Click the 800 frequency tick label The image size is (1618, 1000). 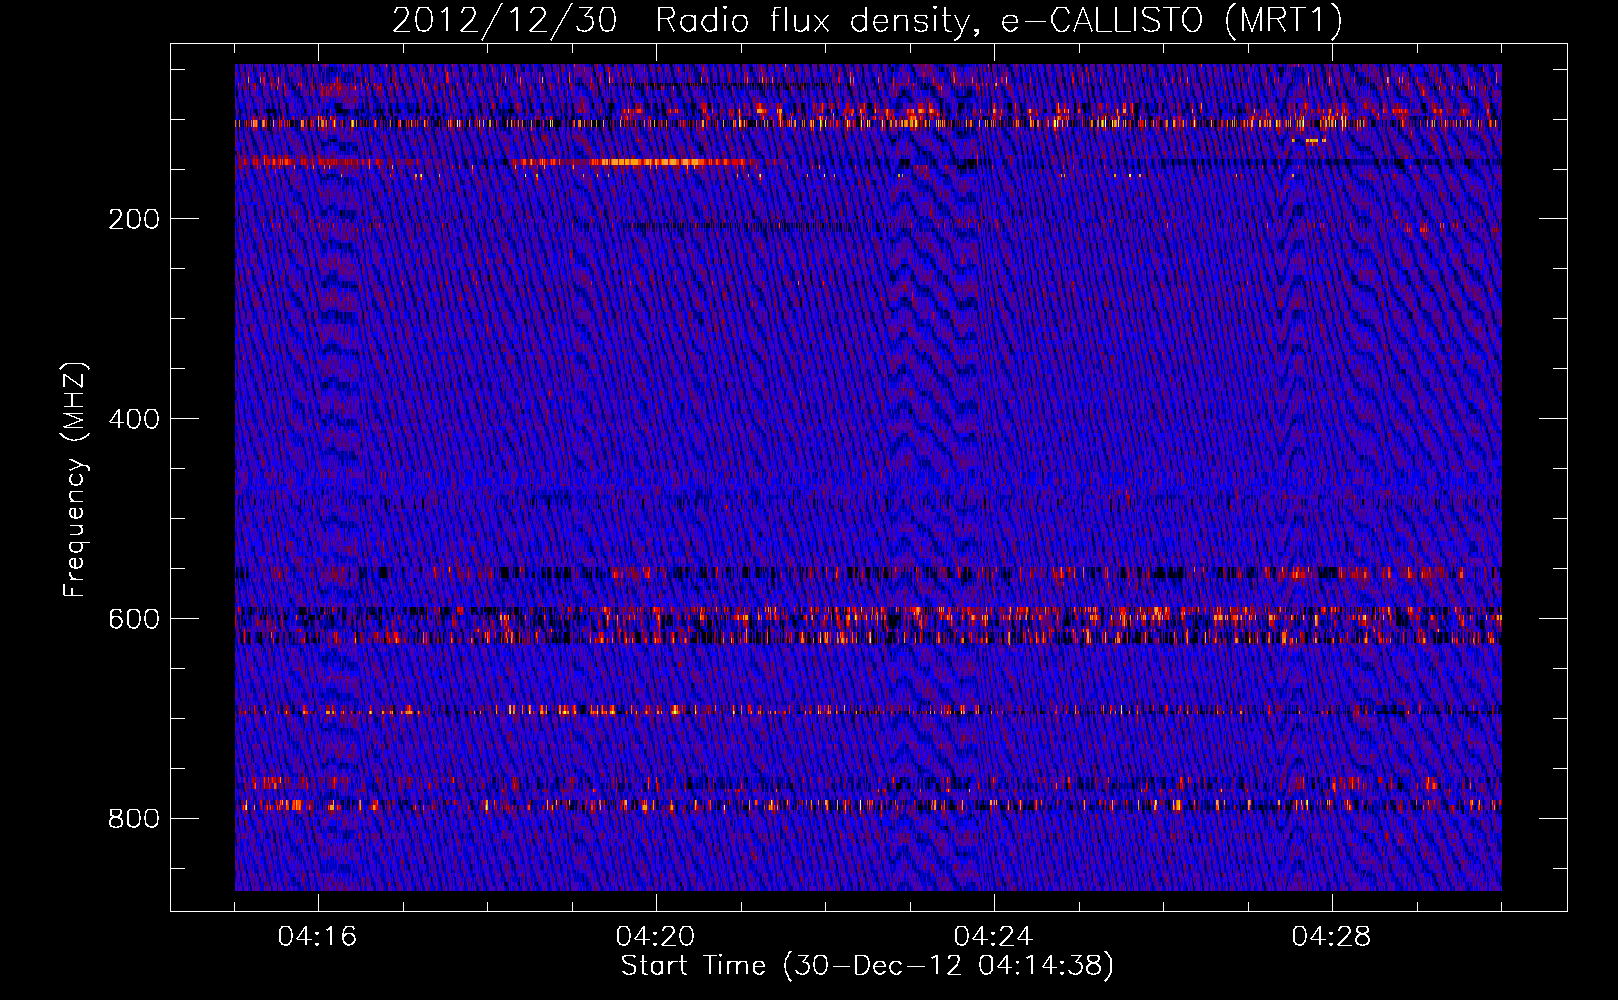point(134,819)
